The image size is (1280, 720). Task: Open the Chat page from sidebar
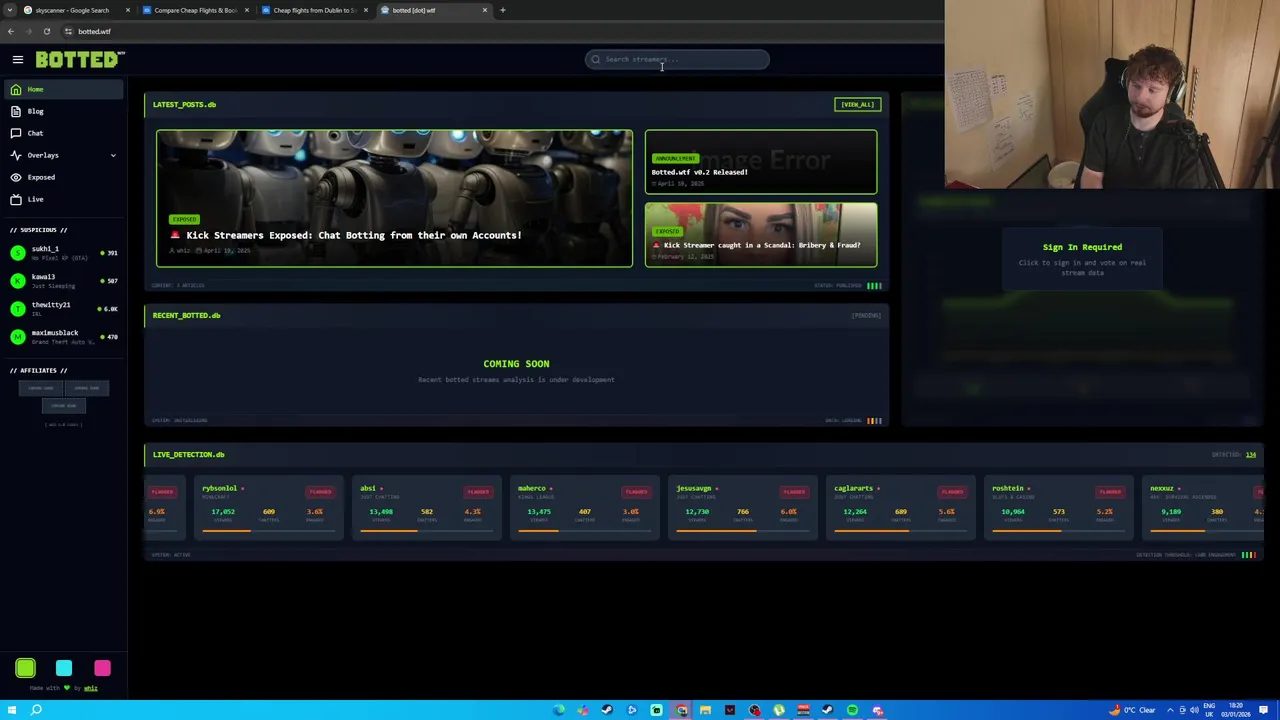64,133
